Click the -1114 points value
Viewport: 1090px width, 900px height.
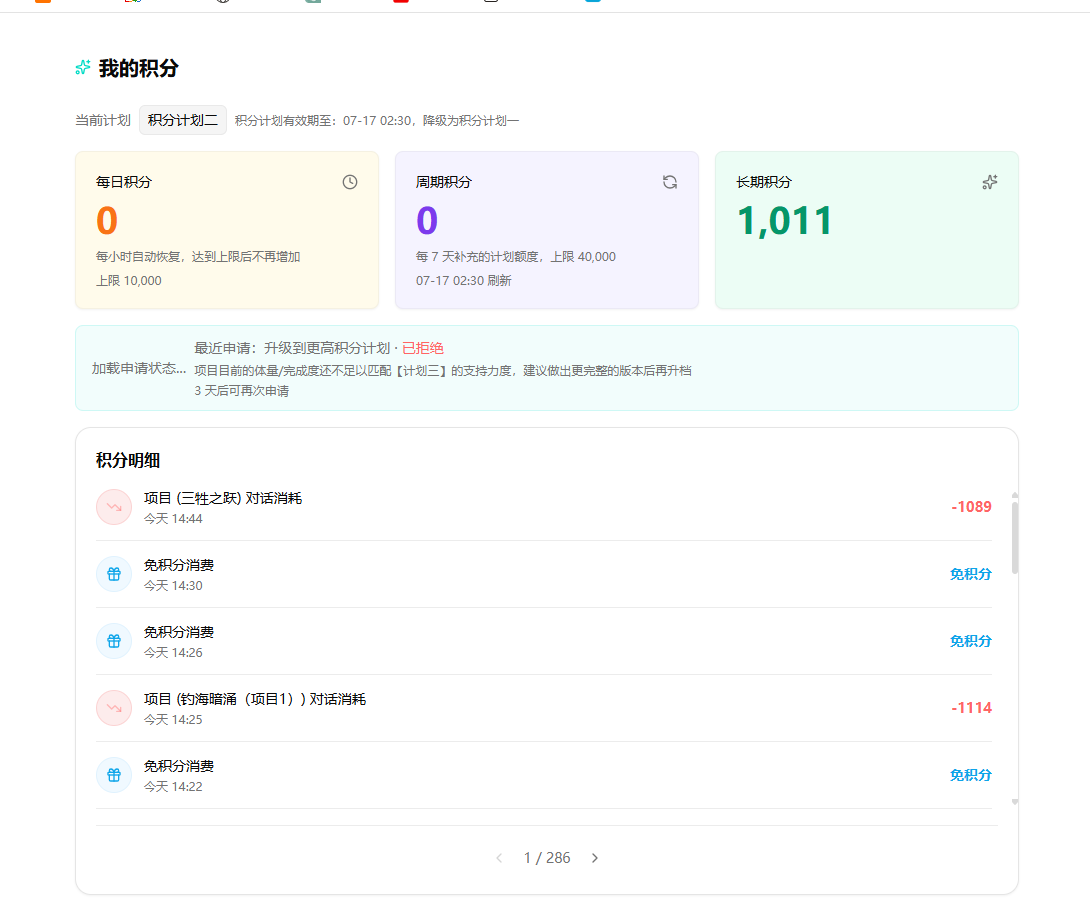pos(971,708)
